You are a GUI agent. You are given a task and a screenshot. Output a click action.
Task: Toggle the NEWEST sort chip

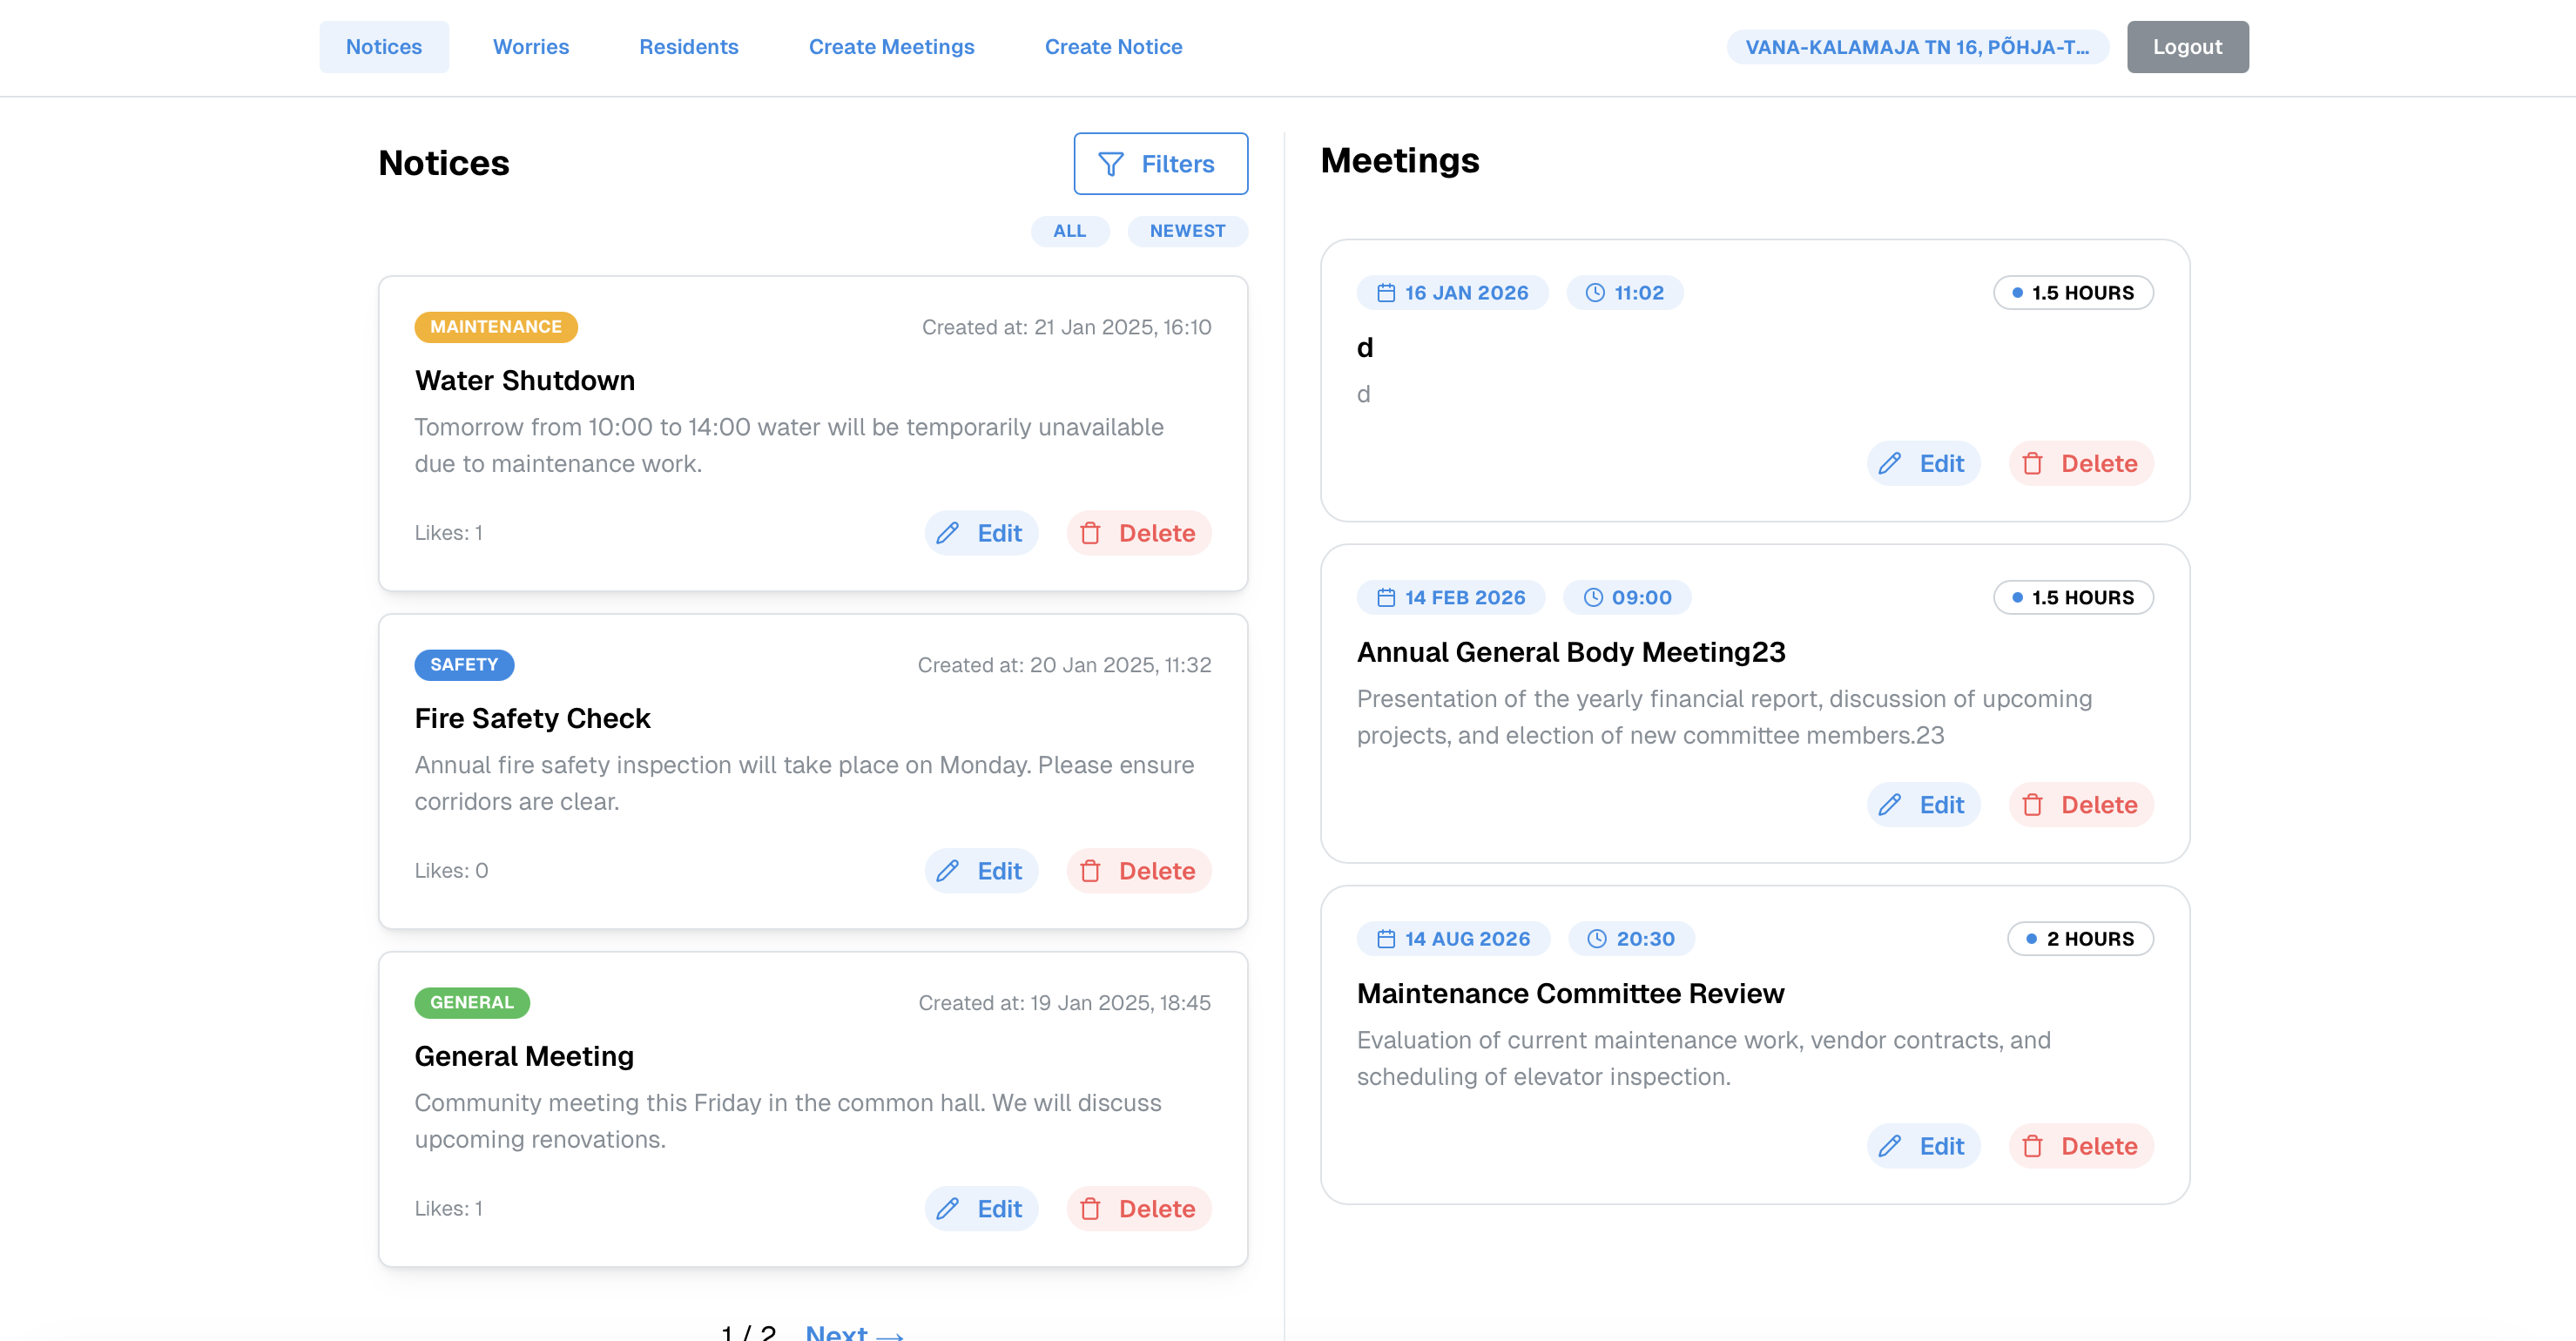(x=1187, y=231)
